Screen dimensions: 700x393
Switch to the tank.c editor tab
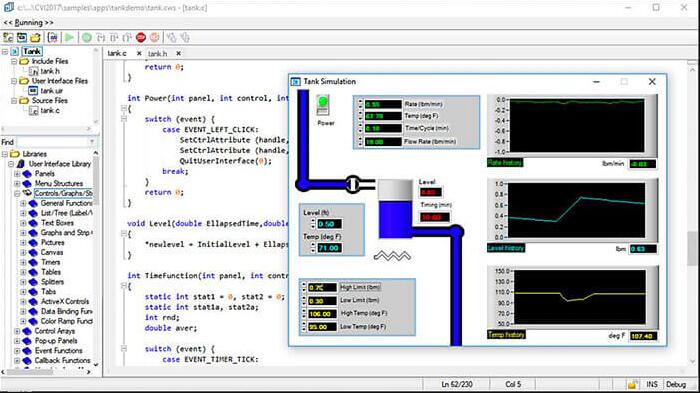pos(117,53)
